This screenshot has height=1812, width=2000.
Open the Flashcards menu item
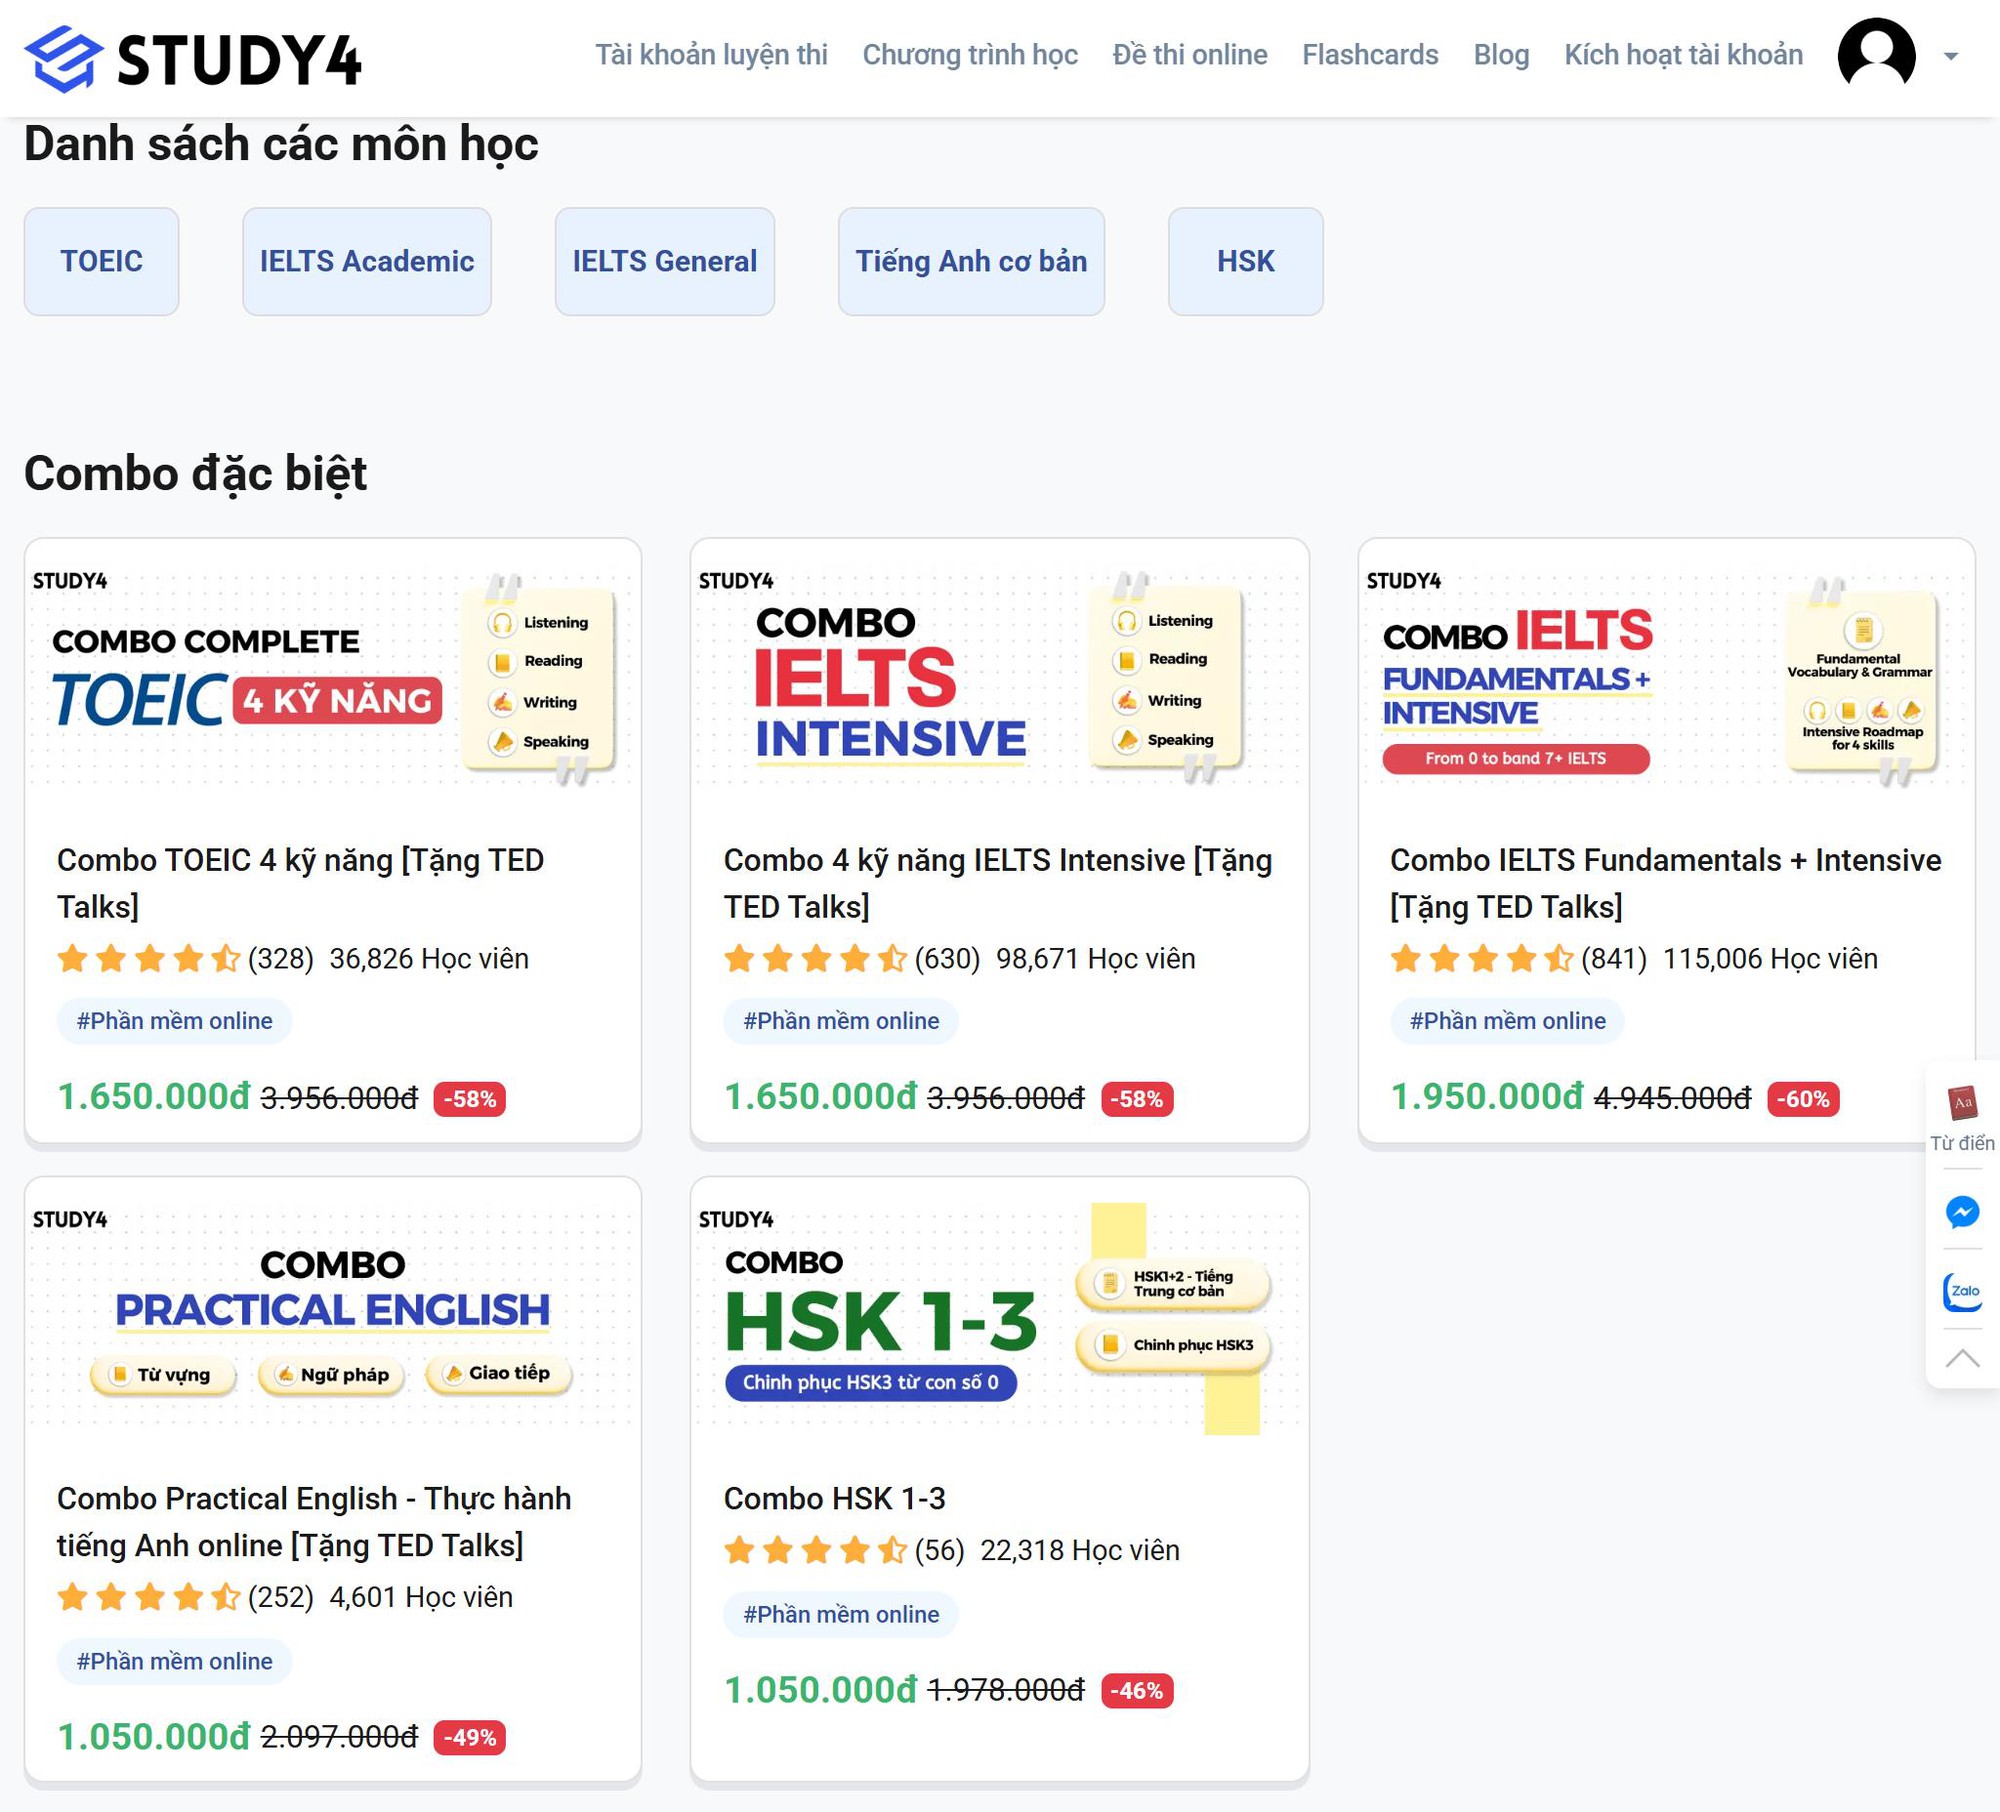pos(1370,55)
